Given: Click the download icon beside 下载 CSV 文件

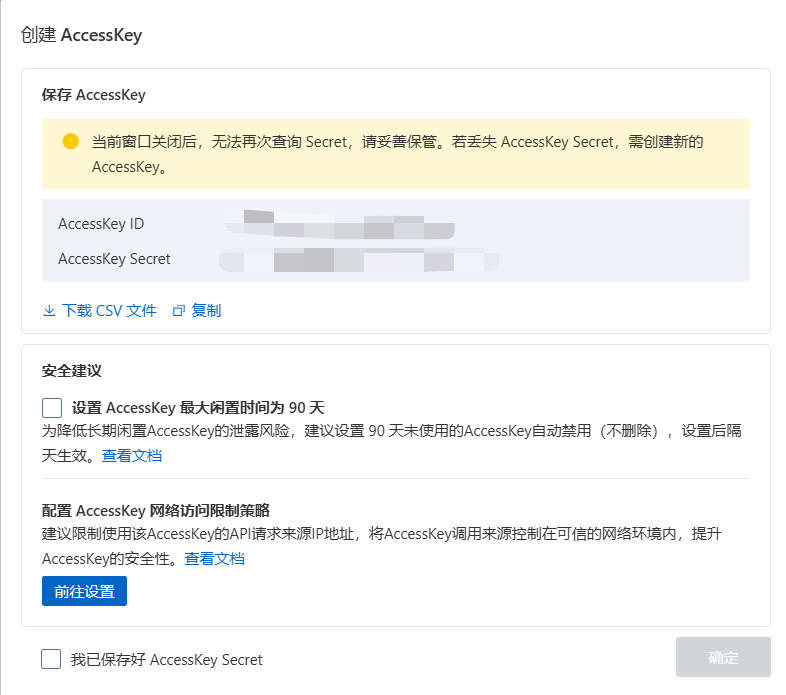Looking at the screenshot, I should [49, 311].
